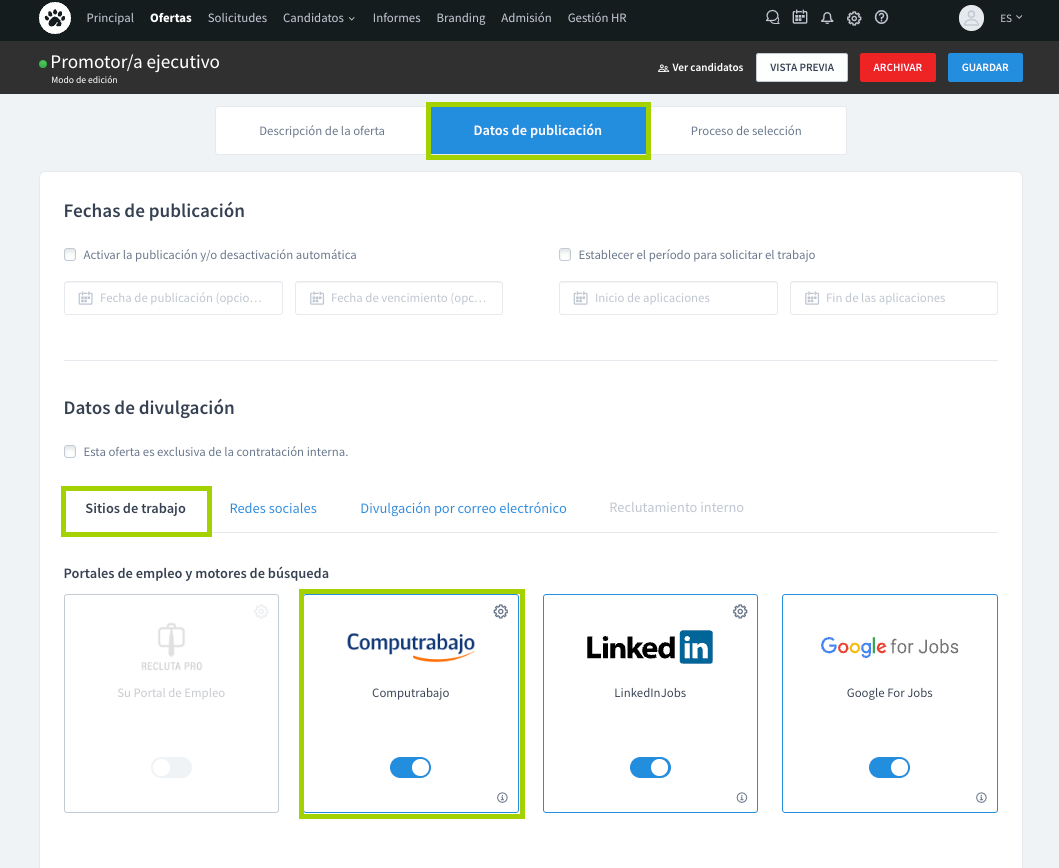This screenshot has width=1059, height=868.
Task: Open the settings gear in top bar
Action: click(x=854, y=18)
